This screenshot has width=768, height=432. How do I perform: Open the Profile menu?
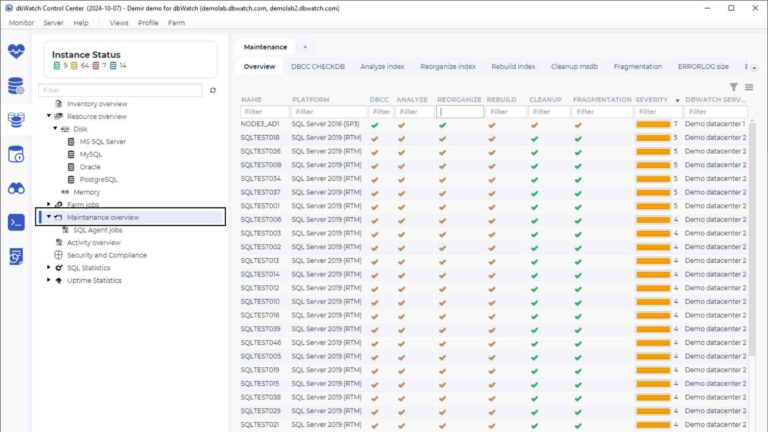[148, 23]
